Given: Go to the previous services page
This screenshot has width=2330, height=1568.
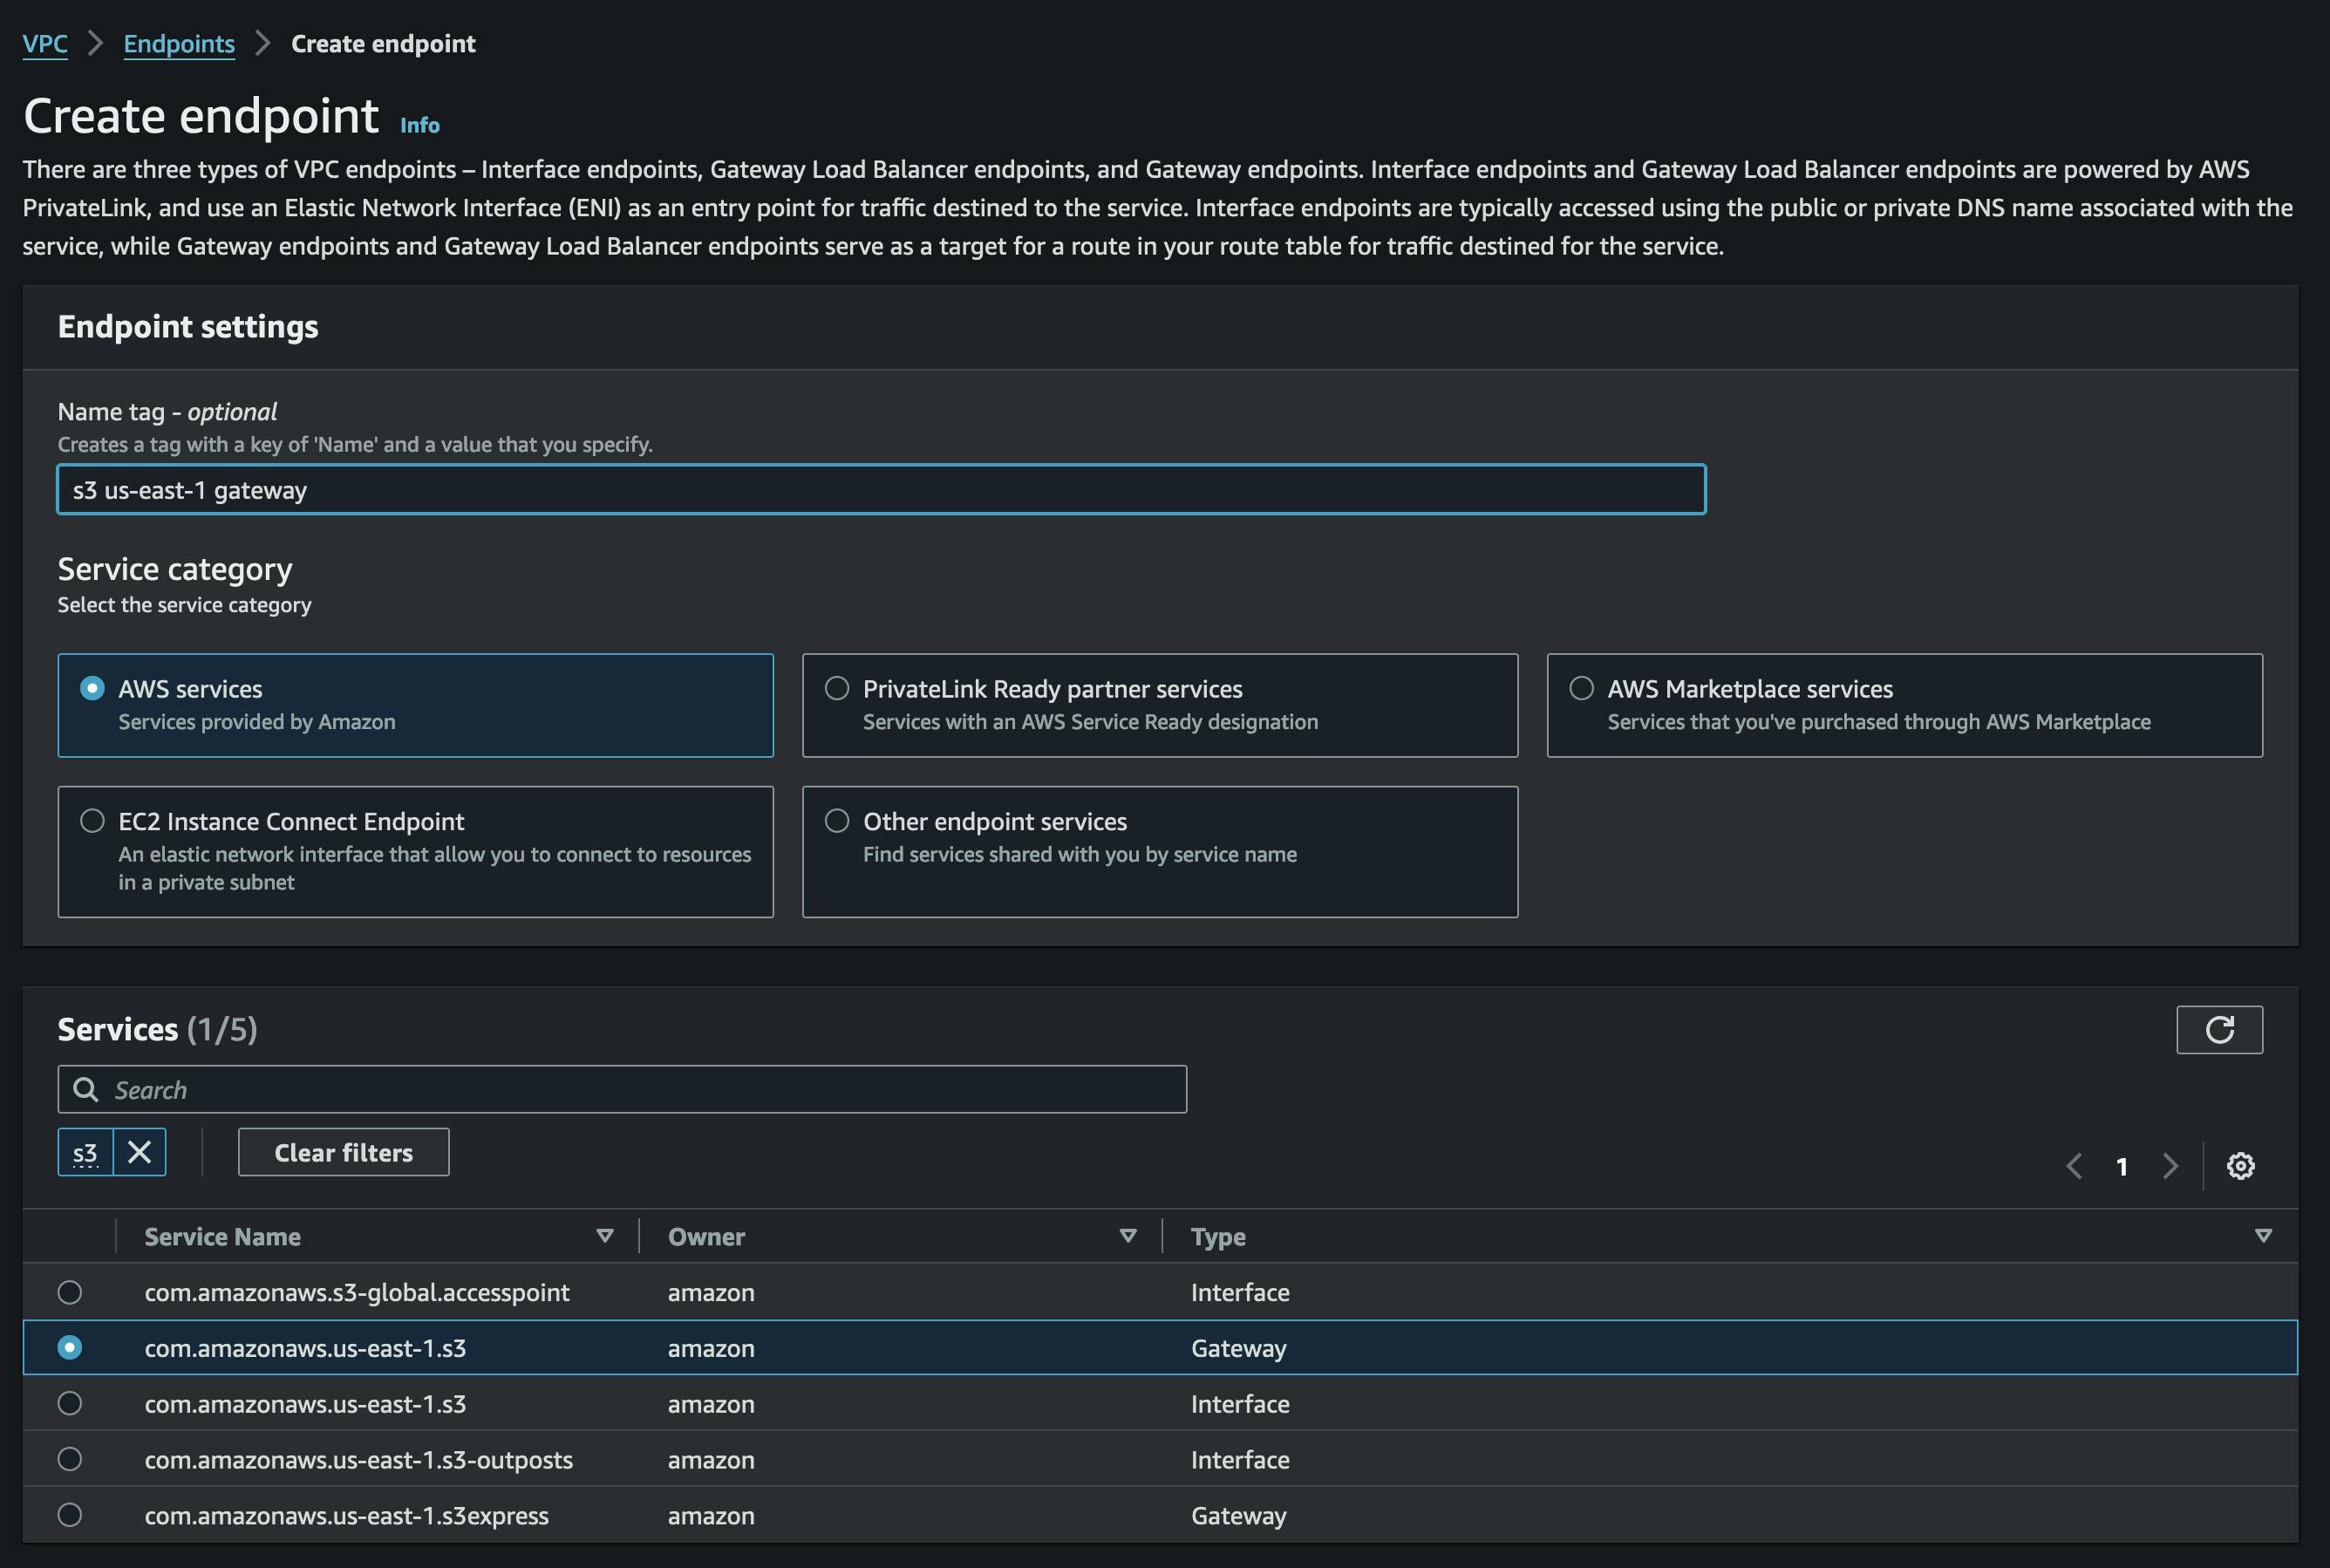Looking at the screenshot, I should (2076, 1166).
